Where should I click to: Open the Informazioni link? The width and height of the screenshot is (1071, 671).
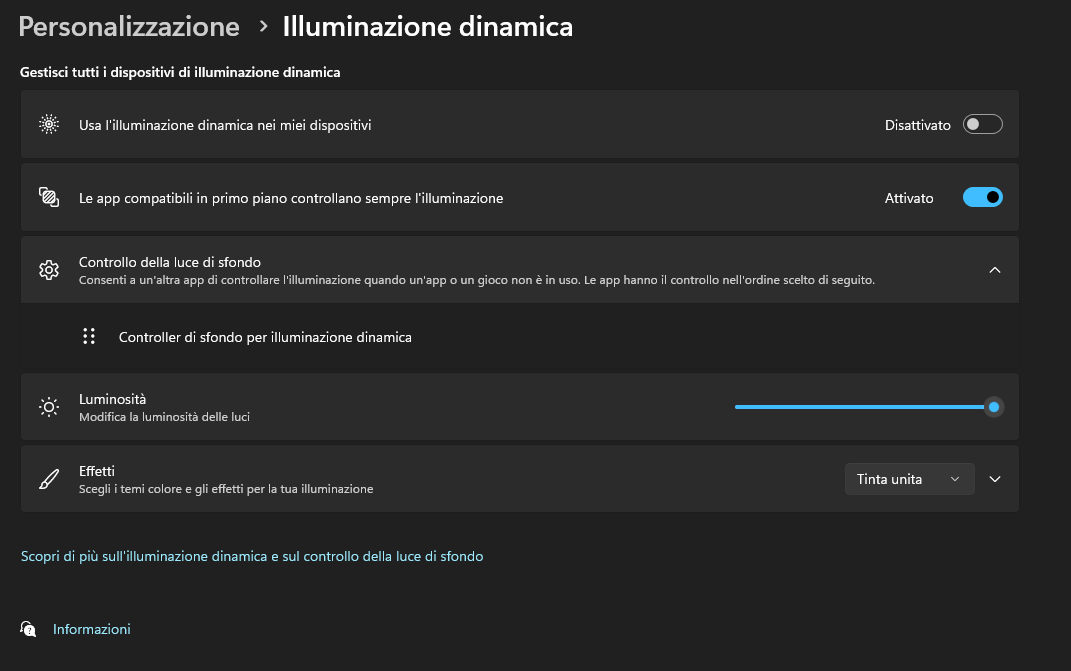coord(92,629)
